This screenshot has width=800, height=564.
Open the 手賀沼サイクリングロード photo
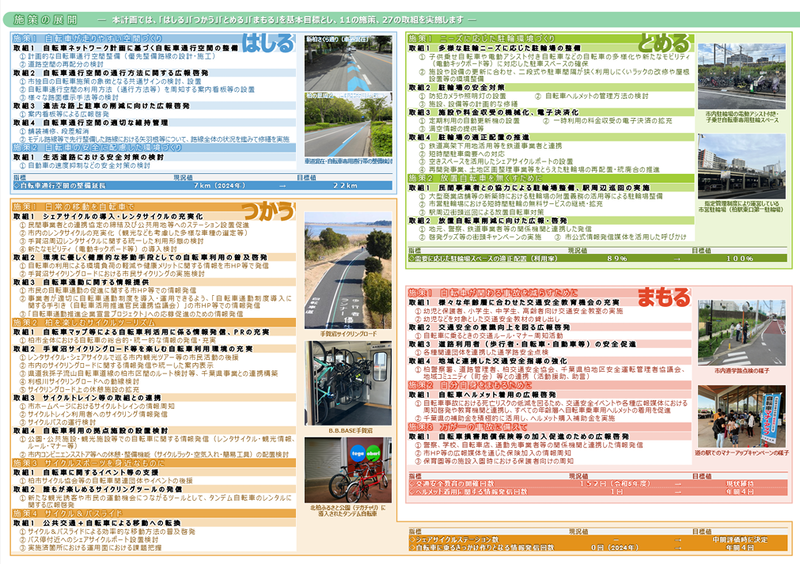pyautogui.click(x=348, y=271)
